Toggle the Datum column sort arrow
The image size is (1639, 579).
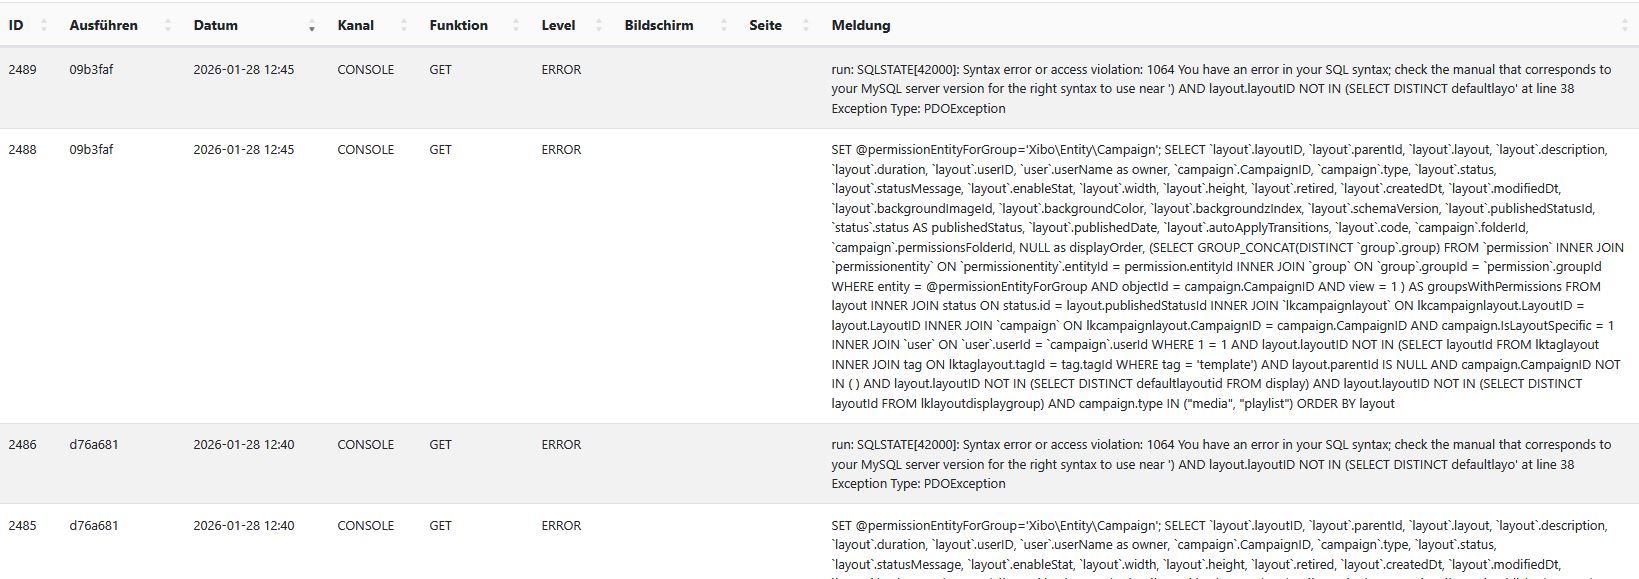[x=312, y=26]
